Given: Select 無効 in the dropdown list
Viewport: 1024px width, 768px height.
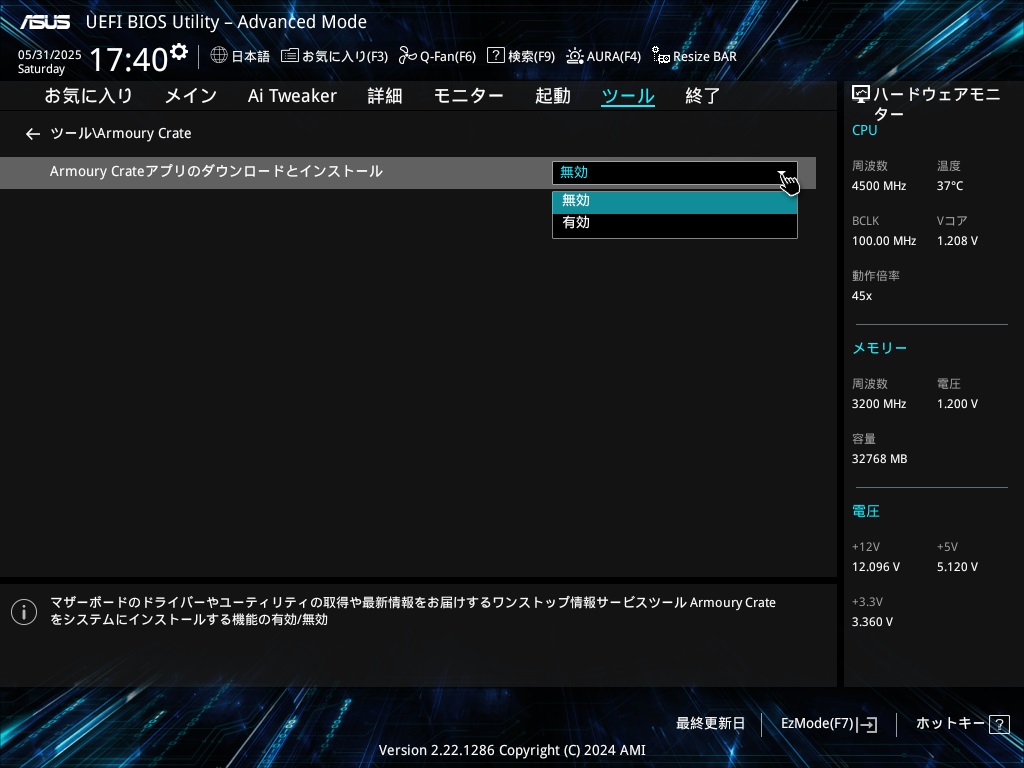Looking at the screenshot, I should [675, 201].
